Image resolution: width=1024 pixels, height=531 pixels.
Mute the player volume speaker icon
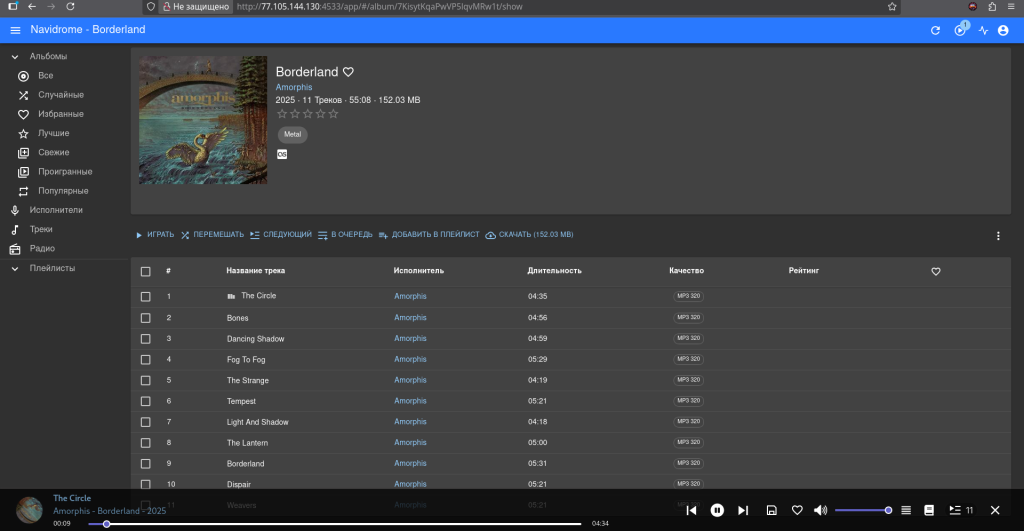coord(820,510)
